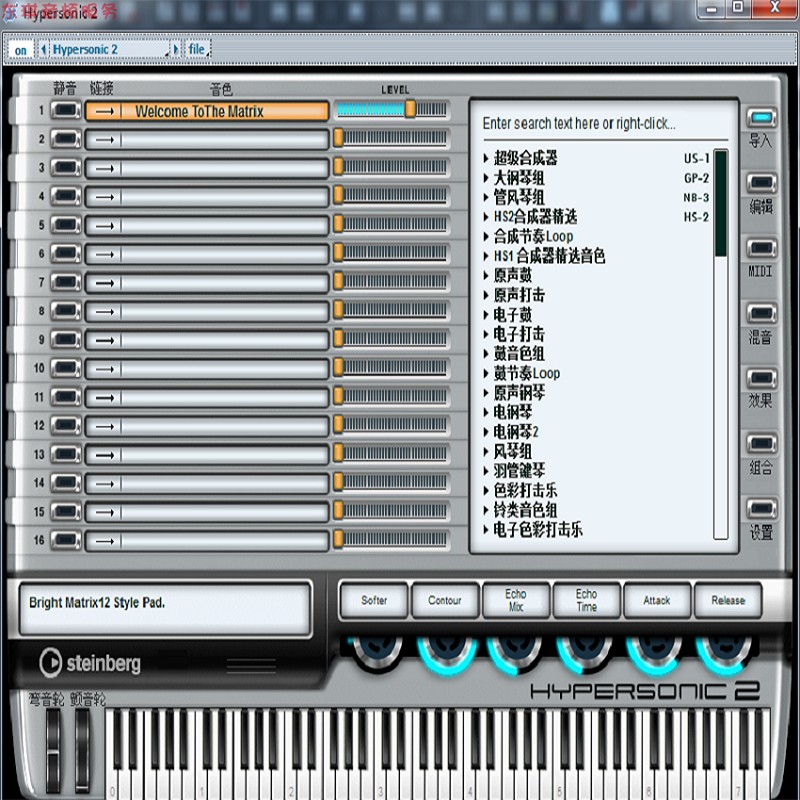Select the 羽管键琴 category

519,471
